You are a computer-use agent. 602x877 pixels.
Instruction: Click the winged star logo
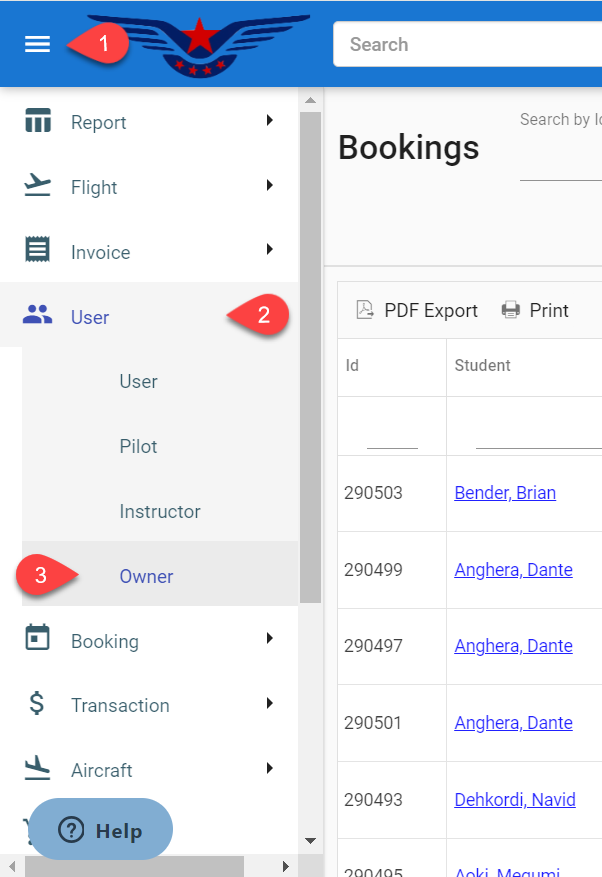(x=199, y=45)
